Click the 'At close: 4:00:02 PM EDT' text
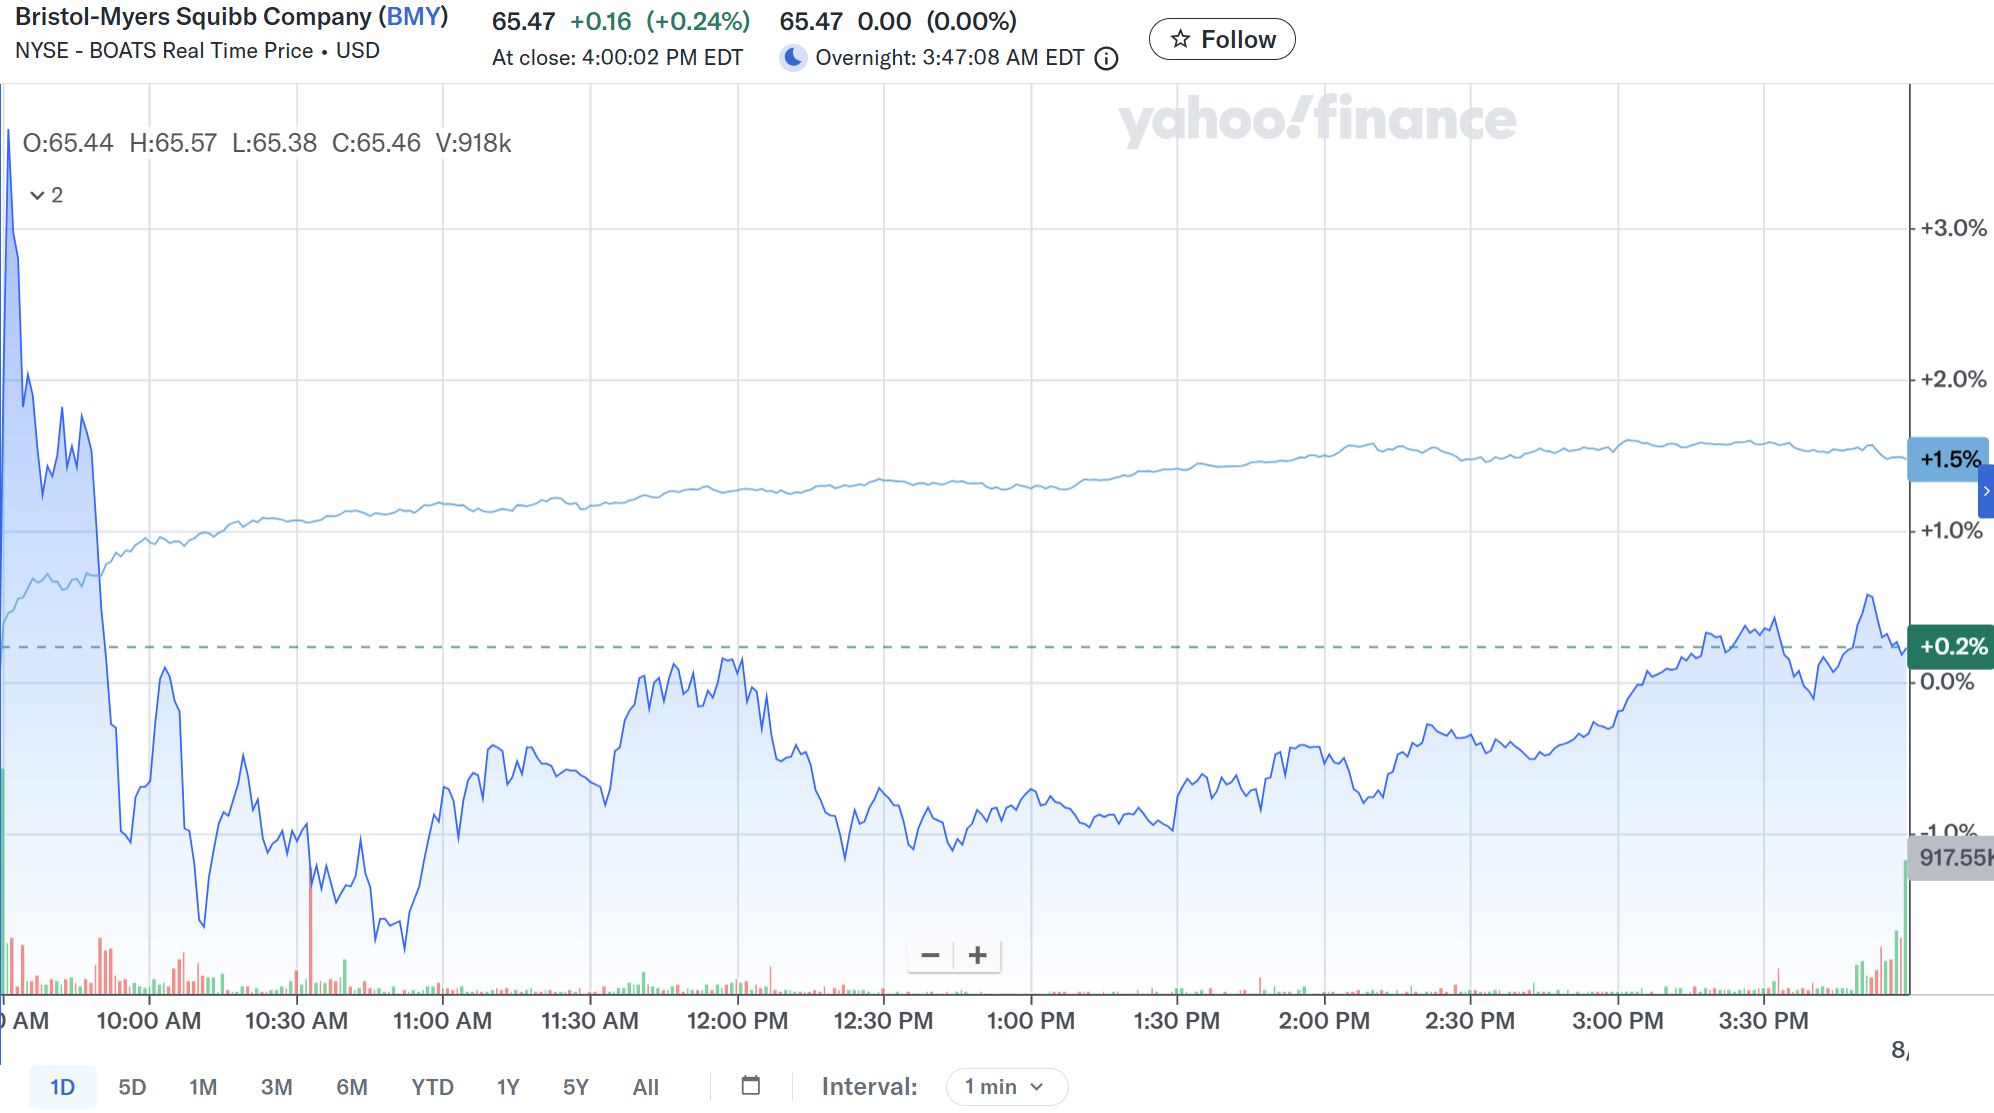Screen dimensions: 1994x1113 click(617, 58)
